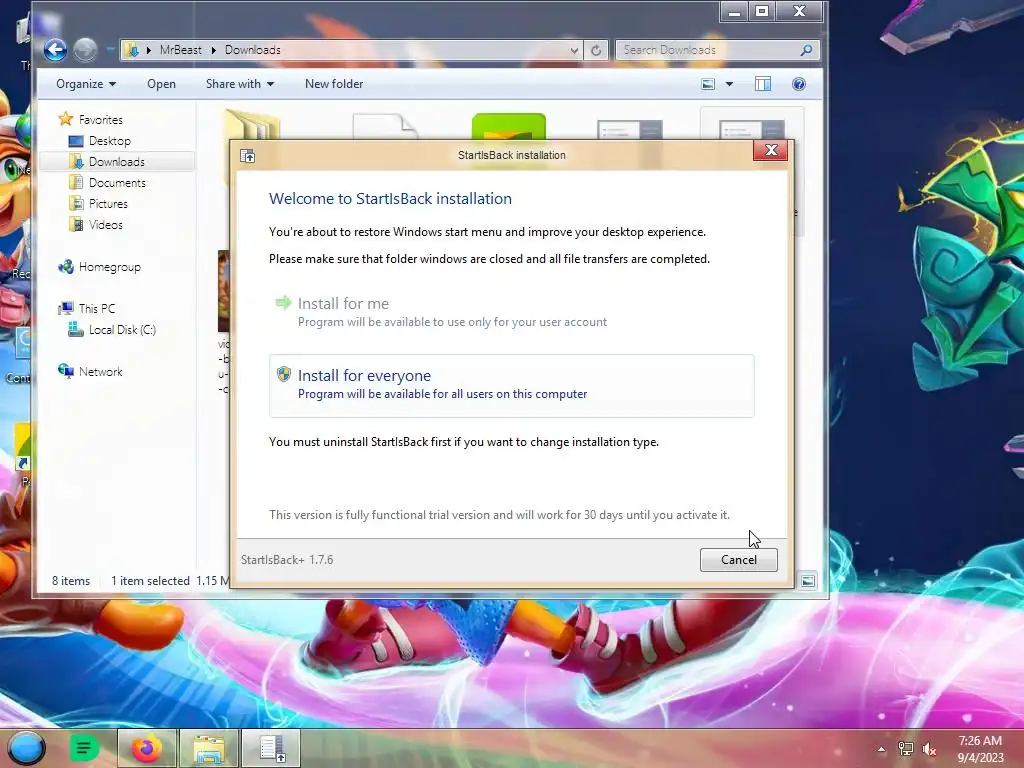Viewport: 1024px width, 768px height.
Task: Open the green notes app on taskbar
Action: pos(84,748)
